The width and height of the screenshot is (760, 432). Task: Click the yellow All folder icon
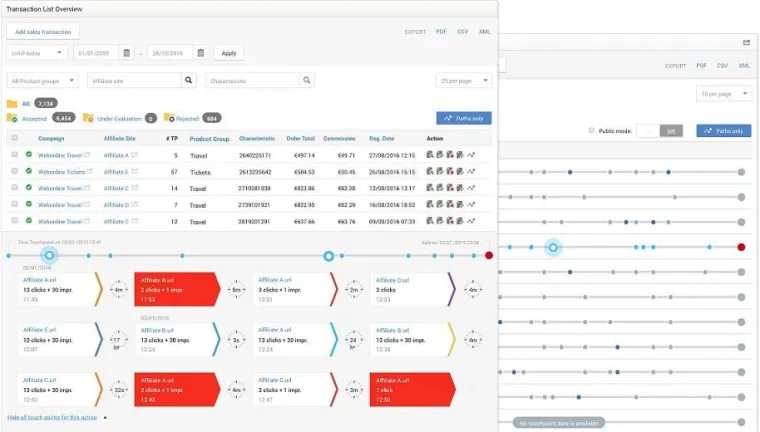(x=12, y=103)
